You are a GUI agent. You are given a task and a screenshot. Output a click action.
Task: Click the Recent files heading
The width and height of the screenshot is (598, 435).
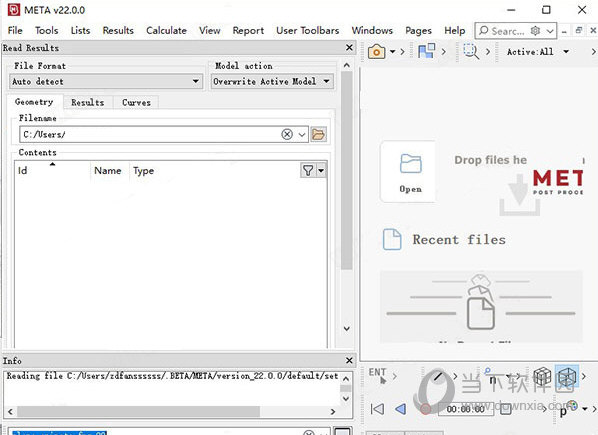point(459,239)
